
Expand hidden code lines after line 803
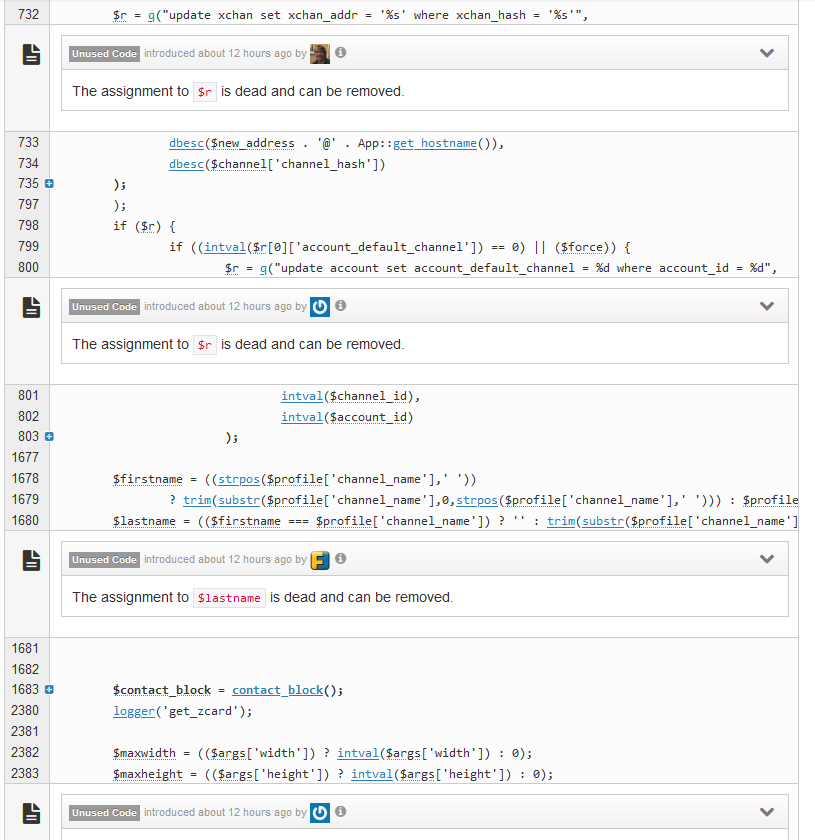[49, 437]
